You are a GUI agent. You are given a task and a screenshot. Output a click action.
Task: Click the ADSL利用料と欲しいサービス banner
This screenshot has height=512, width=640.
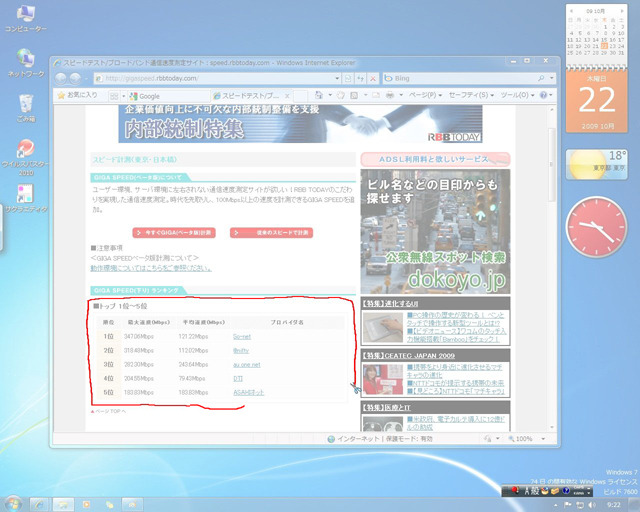tap(436, 159)
